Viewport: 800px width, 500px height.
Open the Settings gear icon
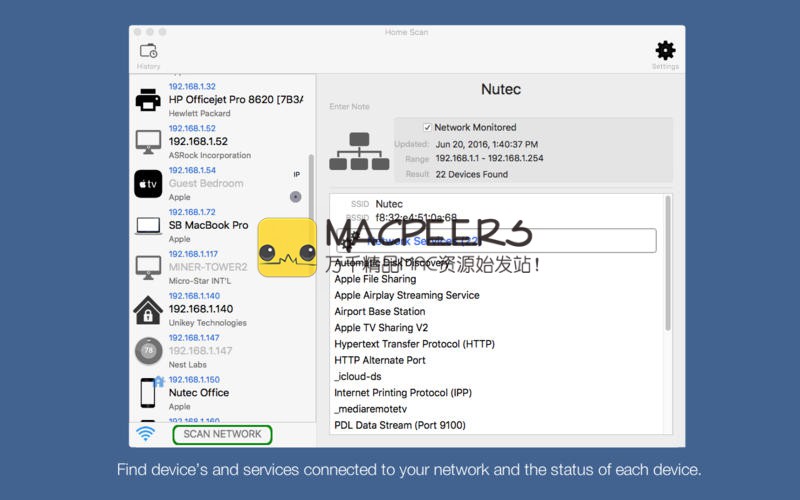(x=665, y=50)
